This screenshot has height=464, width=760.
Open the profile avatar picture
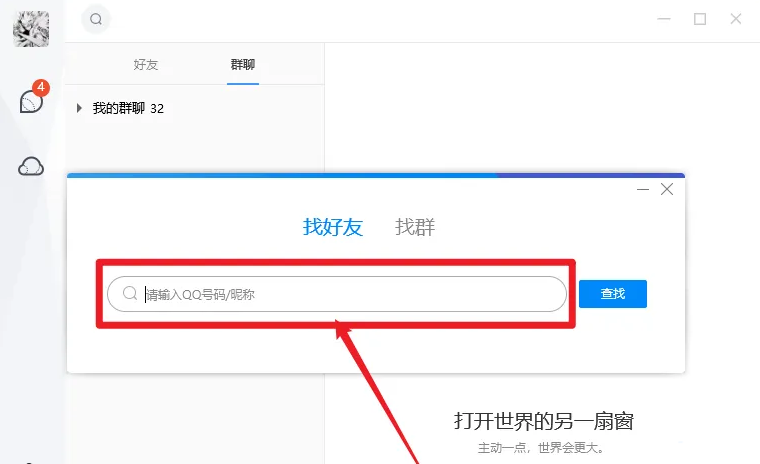(x=31, y=29)
